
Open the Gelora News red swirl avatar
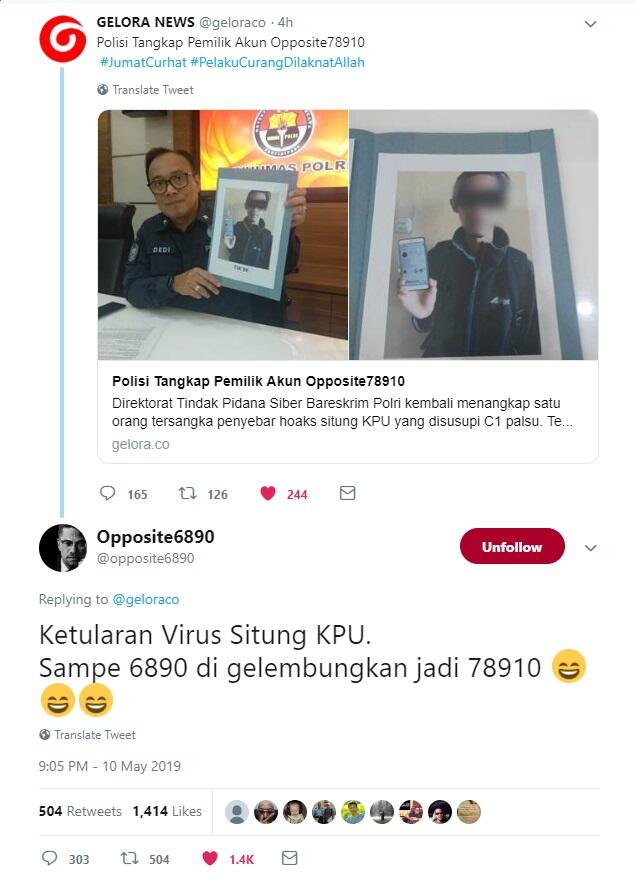click(62, 39)
